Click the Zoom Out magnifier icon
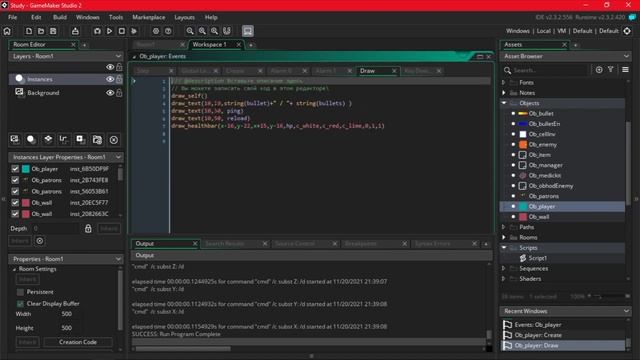This screenshot has width=640, height=360. (x=190, y=31)
